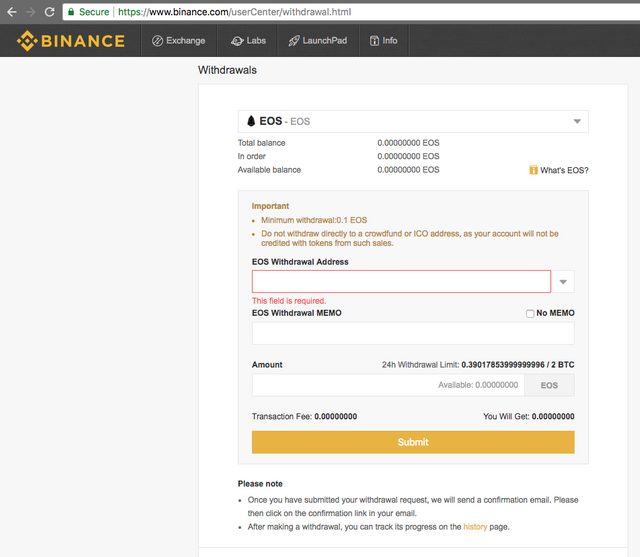Tick the No MEMO checkbox
This screenshot has height=557, width=640.
point(530,313)
